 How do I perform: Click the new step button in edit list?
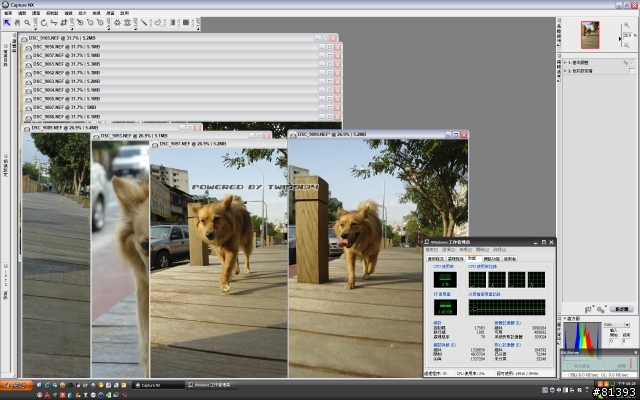coord(622,309)
